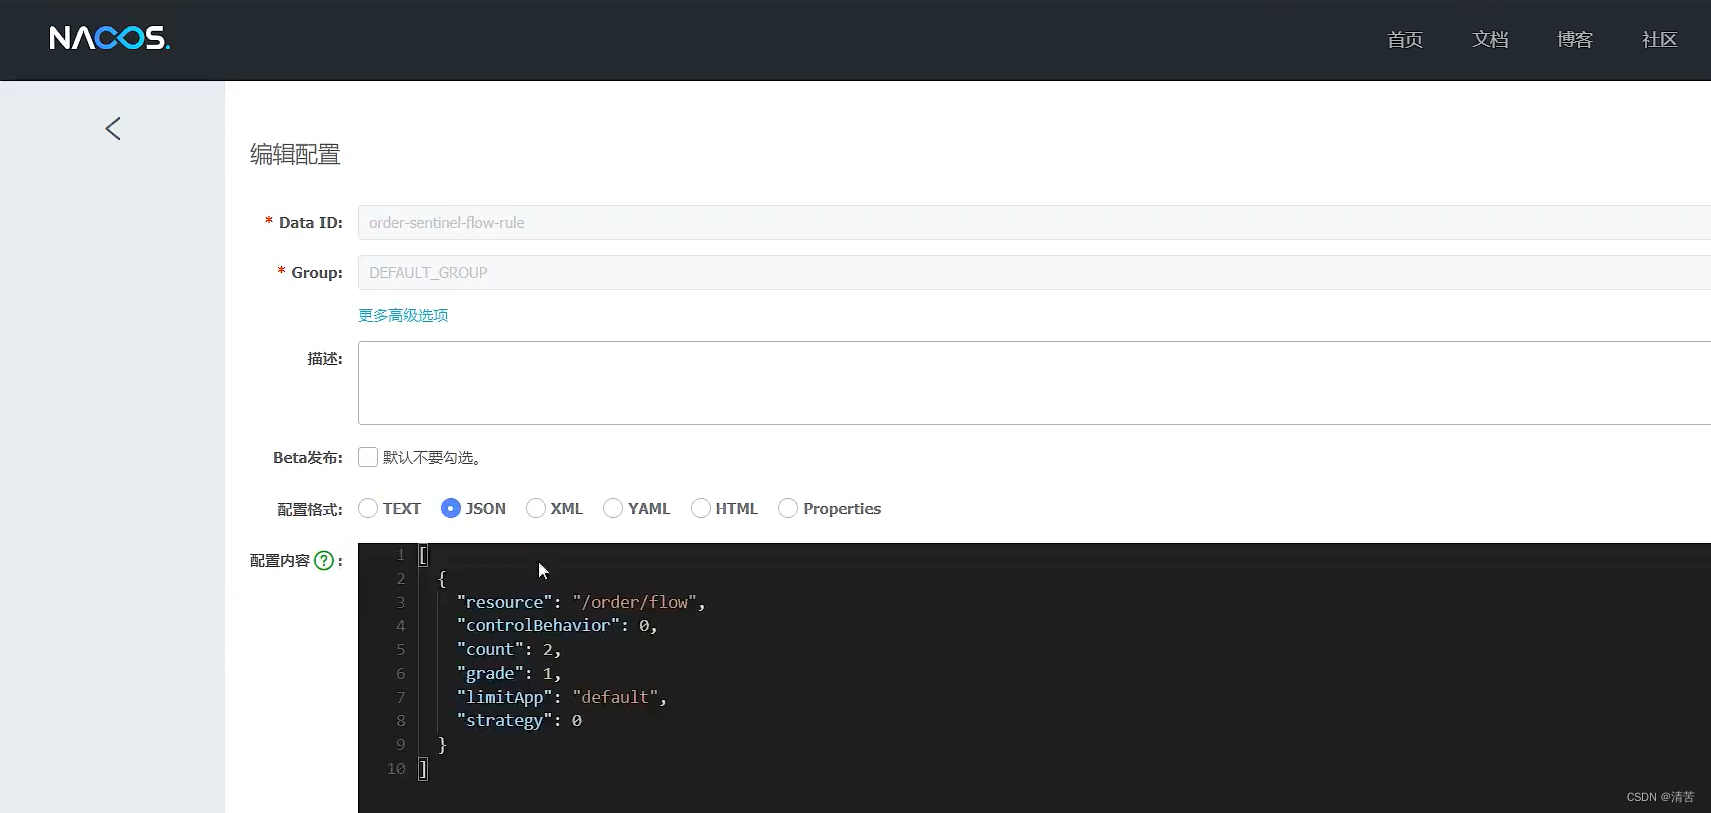Click line number 10 in editor gutter

(x=396, y=769)
